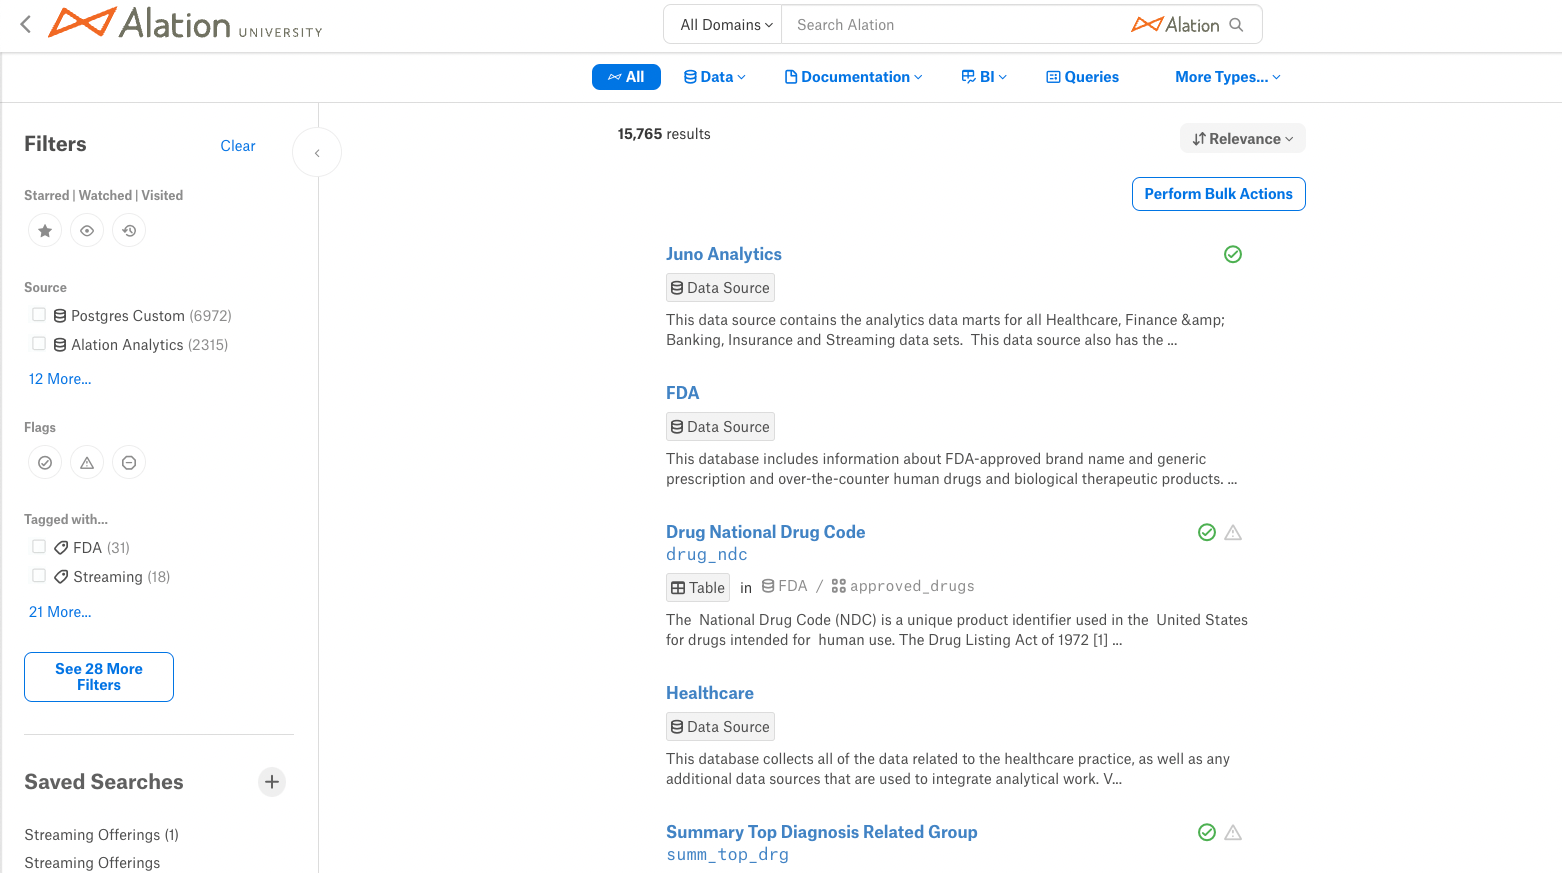Expand the Data type menu
This screenshot has height=873, width=1562.
coord(715,77)
